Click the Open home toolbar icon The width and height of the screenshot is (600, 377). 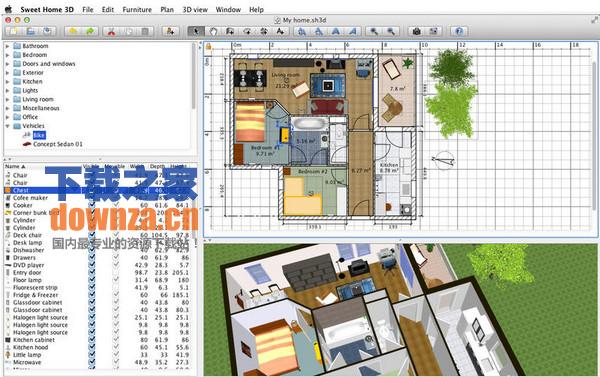pos(31,31)
